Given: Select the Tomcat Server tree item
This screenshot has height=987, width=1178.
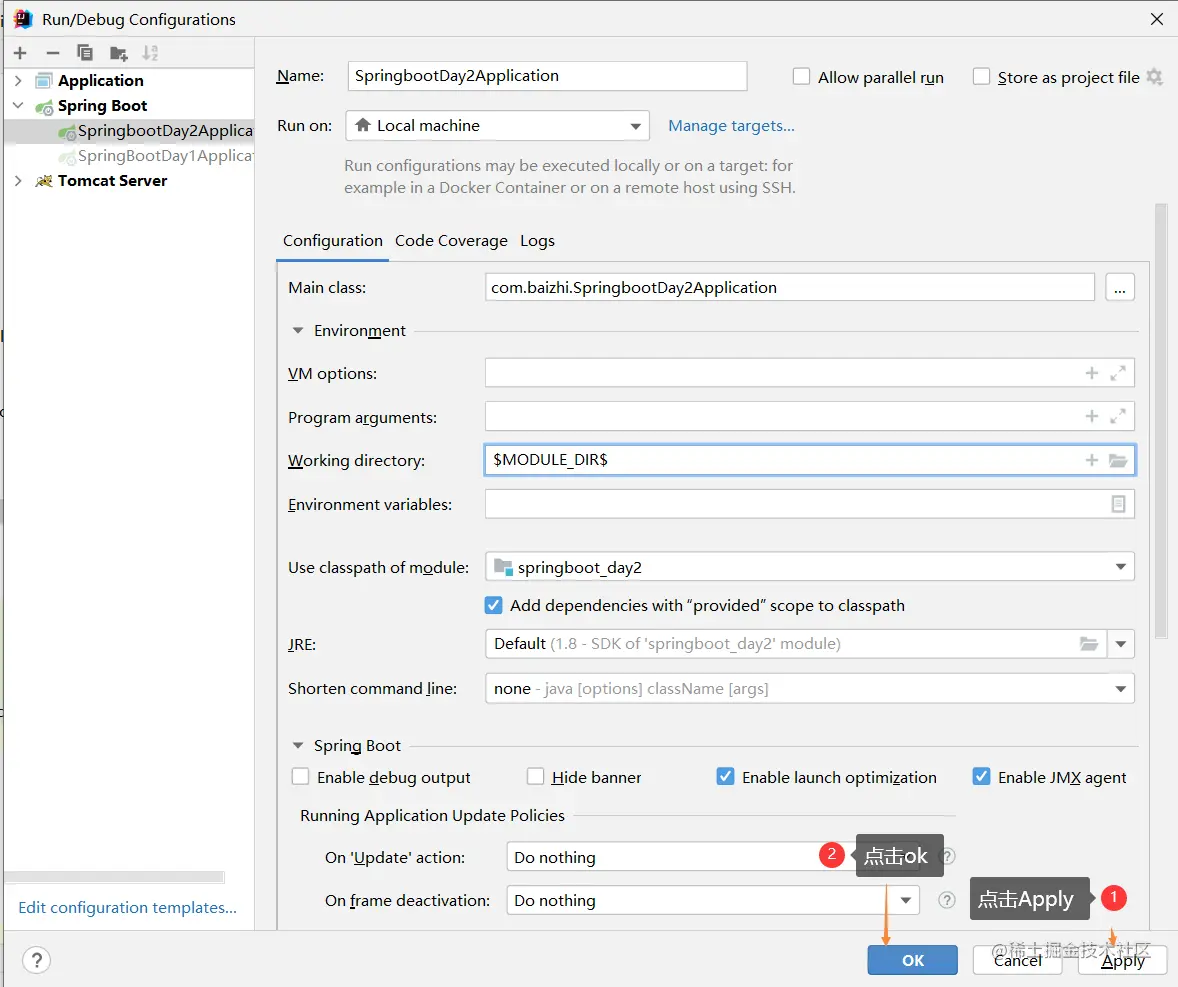Looking at the screenshot, I should pyautogui.click(x=112, y=180).
